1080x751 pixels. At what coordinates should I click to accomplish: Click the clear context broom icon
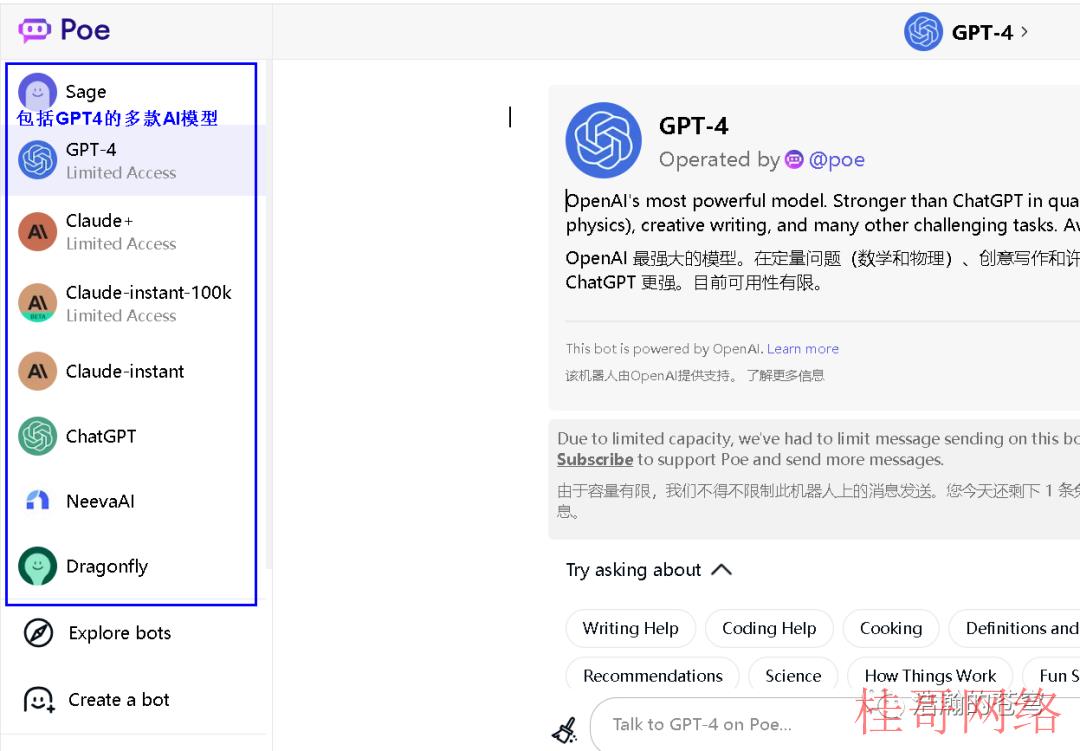565,730
